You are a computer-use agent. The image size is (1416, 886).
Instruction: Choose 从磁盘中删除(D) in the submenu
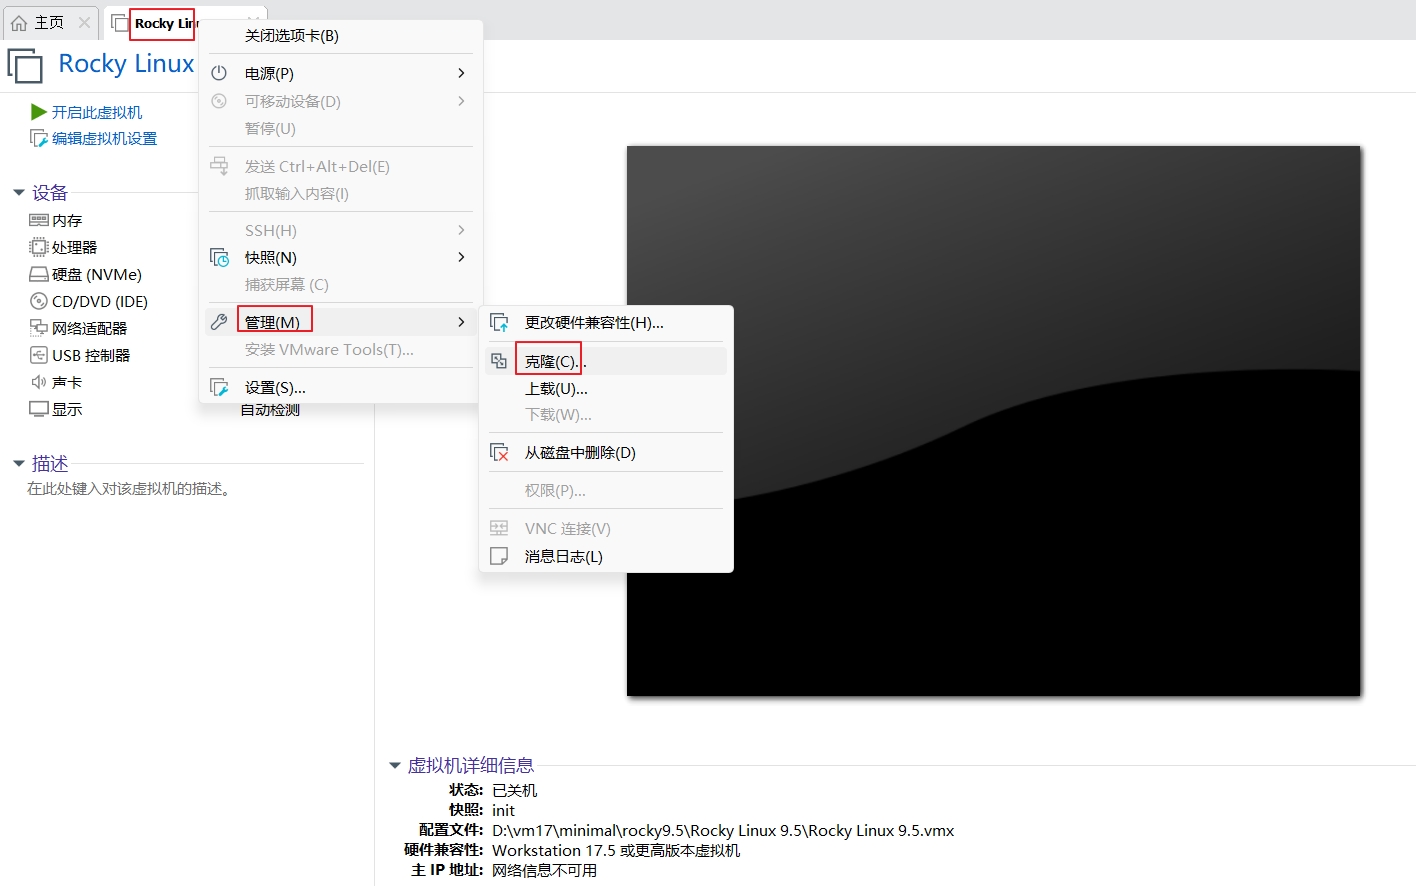pos(606,453)
